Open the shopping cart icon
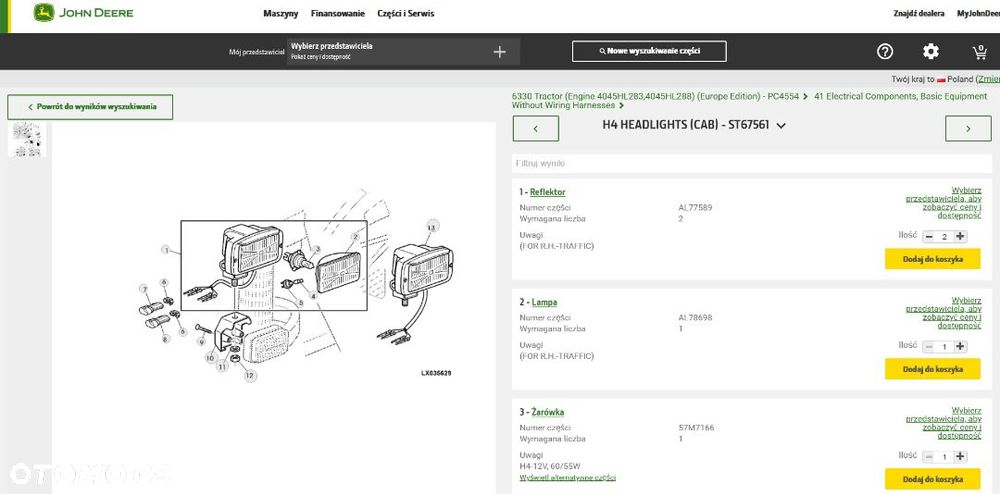Viewport: 1000px width, 494px height. [980, 52]
